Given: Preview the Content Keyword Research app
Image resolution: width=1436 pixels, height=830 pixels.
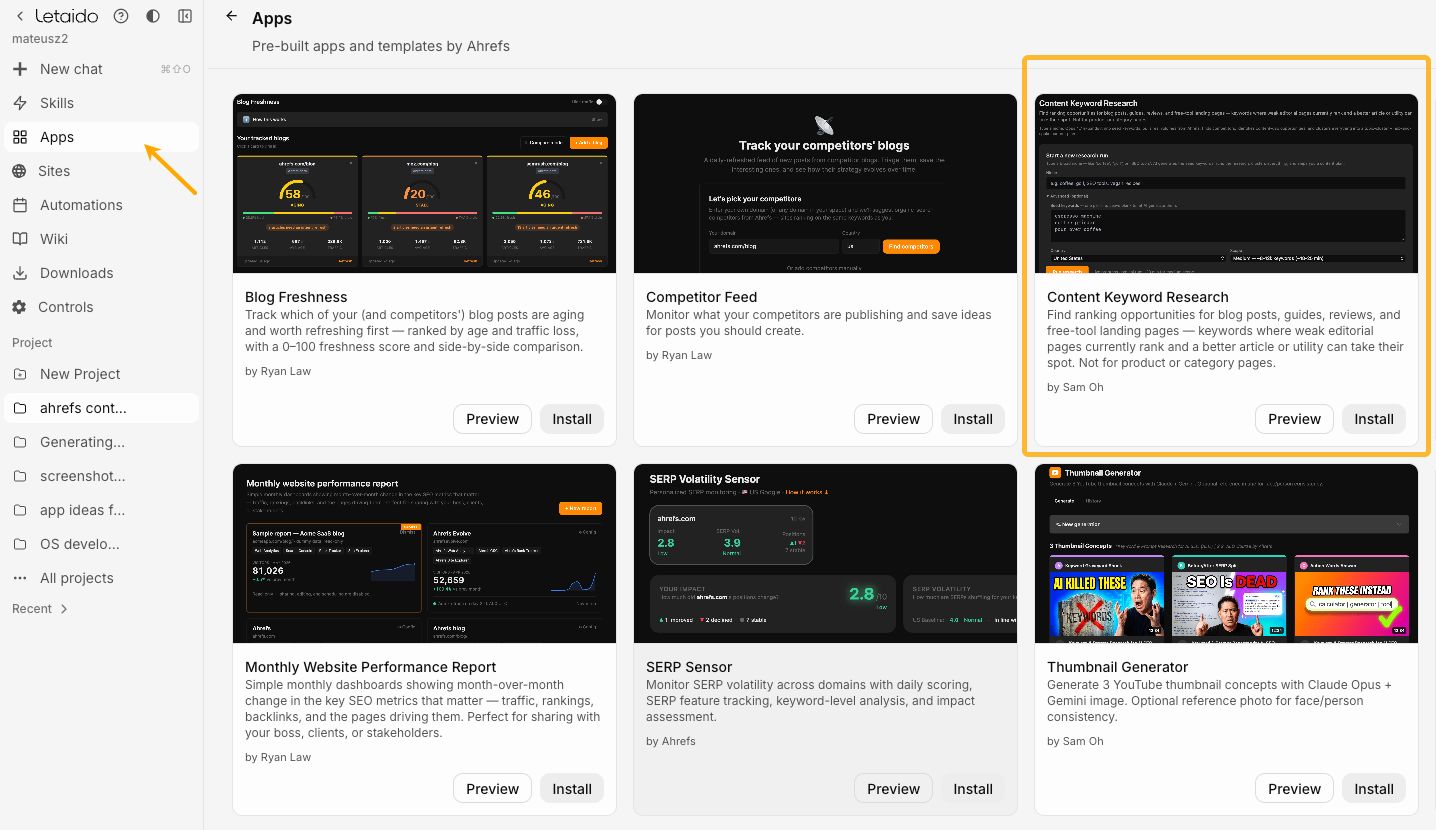Looking at the screenshot, I should (x=1294, y=419).
